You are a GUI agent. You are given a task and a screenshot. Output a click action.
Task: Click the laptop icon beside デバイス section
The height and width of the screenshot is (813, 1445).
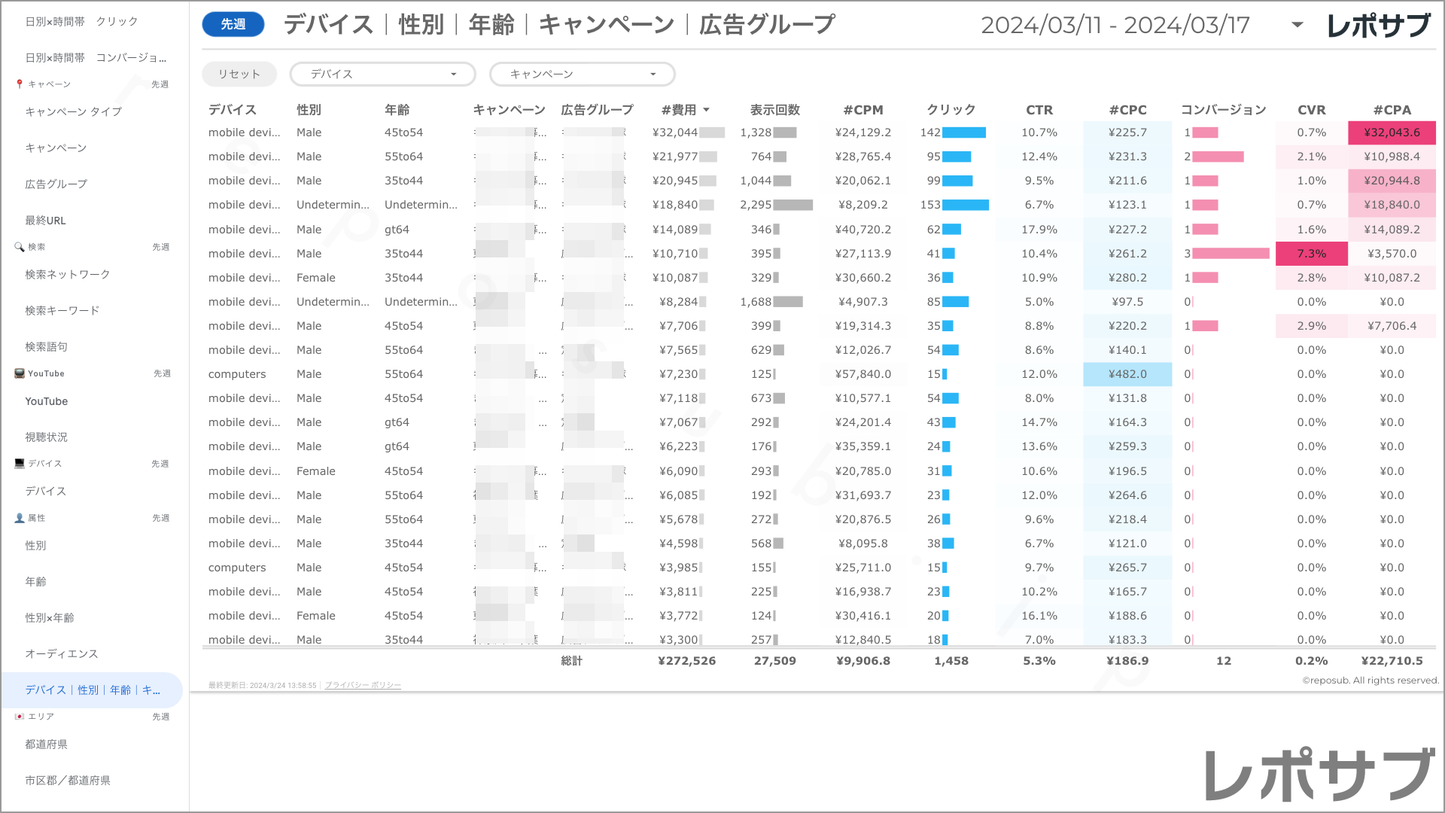click(19, 464)
